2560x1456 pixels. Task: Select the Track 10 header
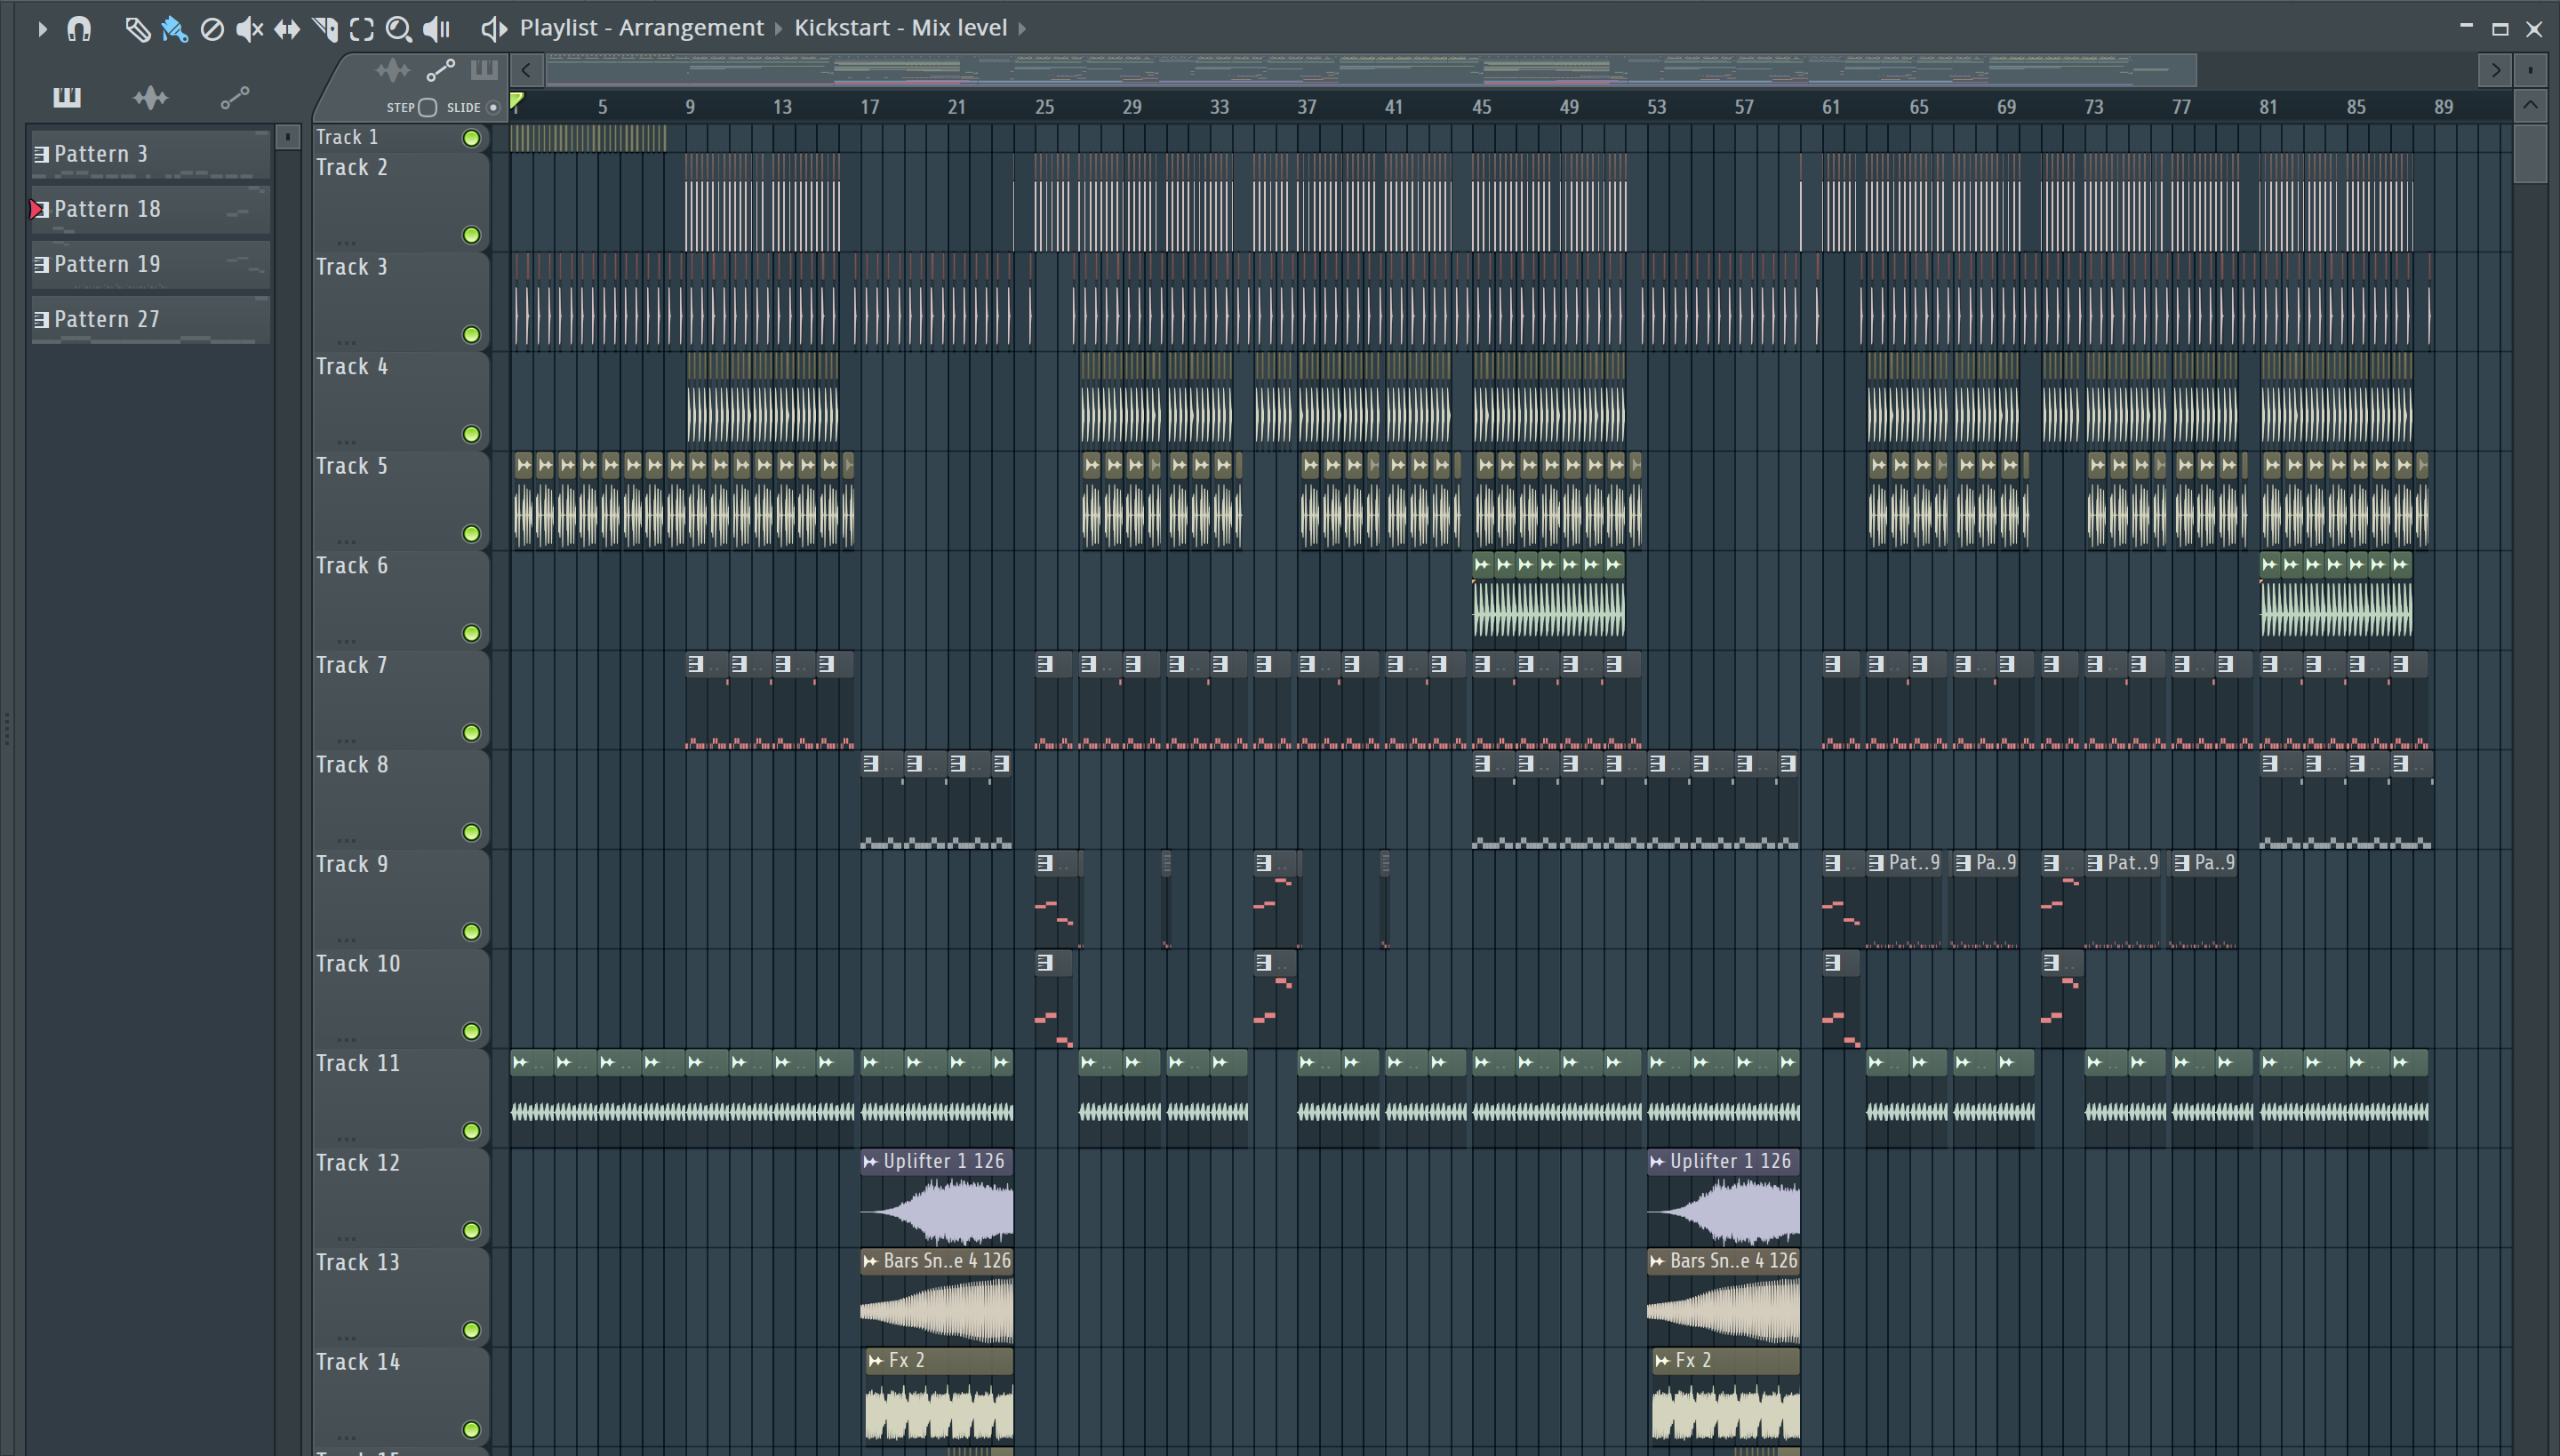pyautogui.click(x=400, y=998)
